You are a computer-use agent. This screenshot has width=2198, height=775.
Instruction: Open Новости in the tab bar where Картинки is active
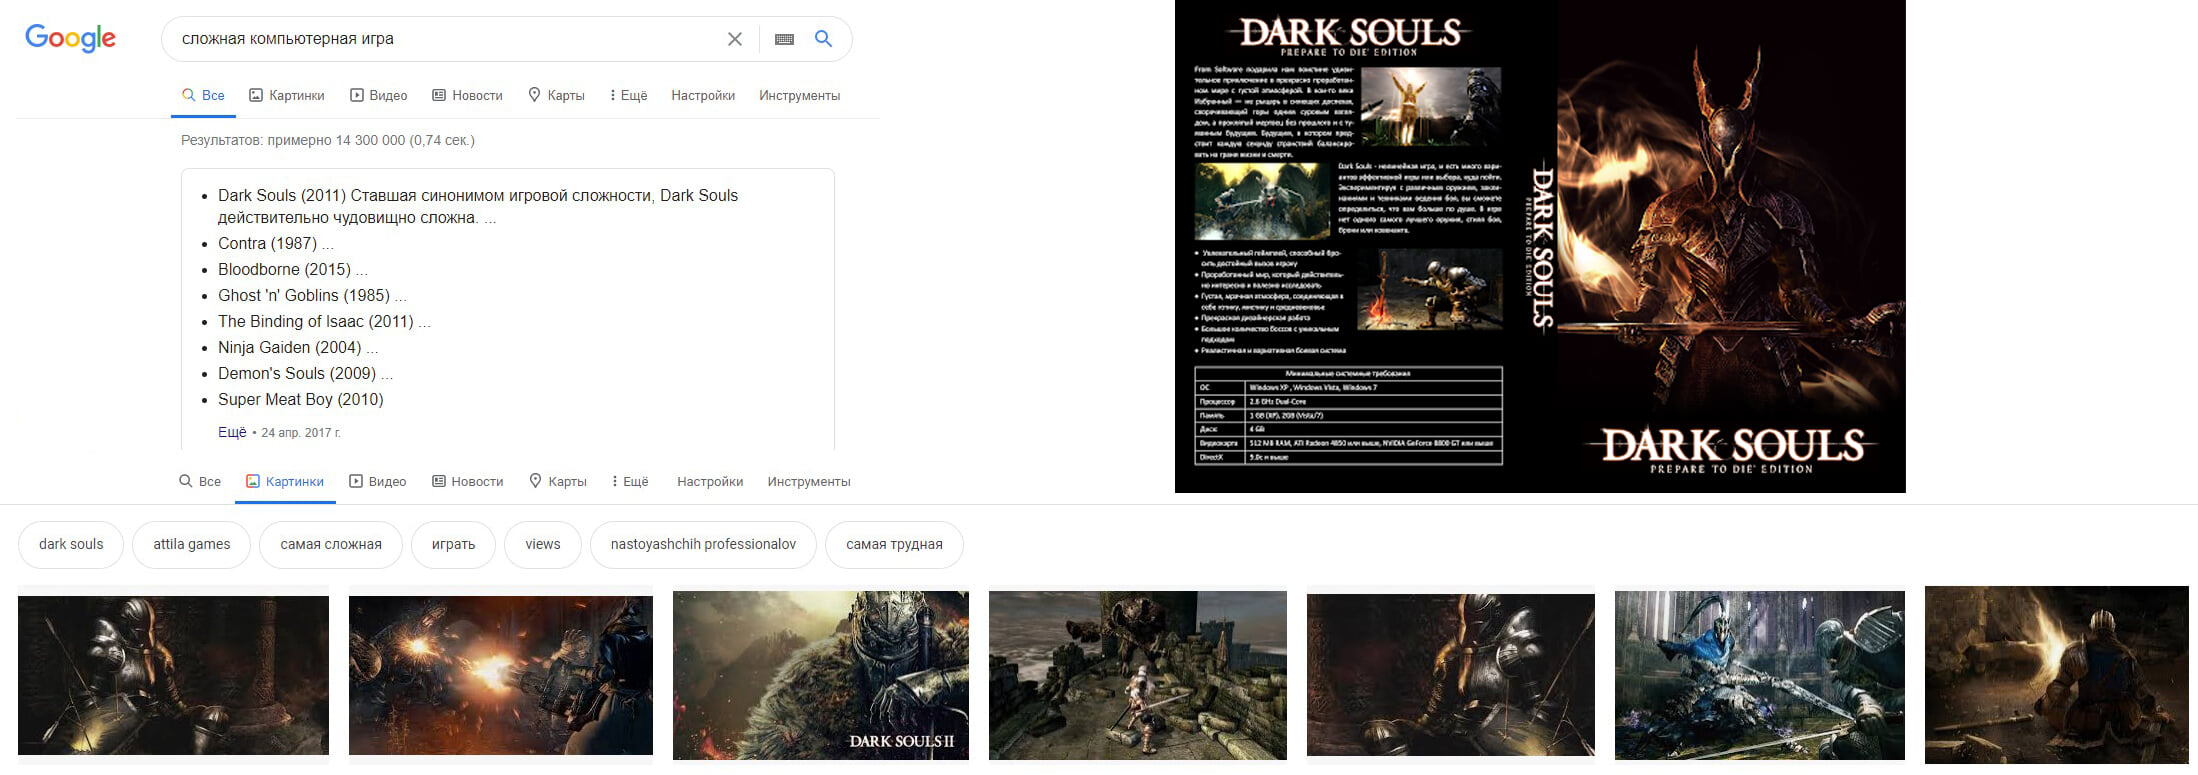[467, 481]
